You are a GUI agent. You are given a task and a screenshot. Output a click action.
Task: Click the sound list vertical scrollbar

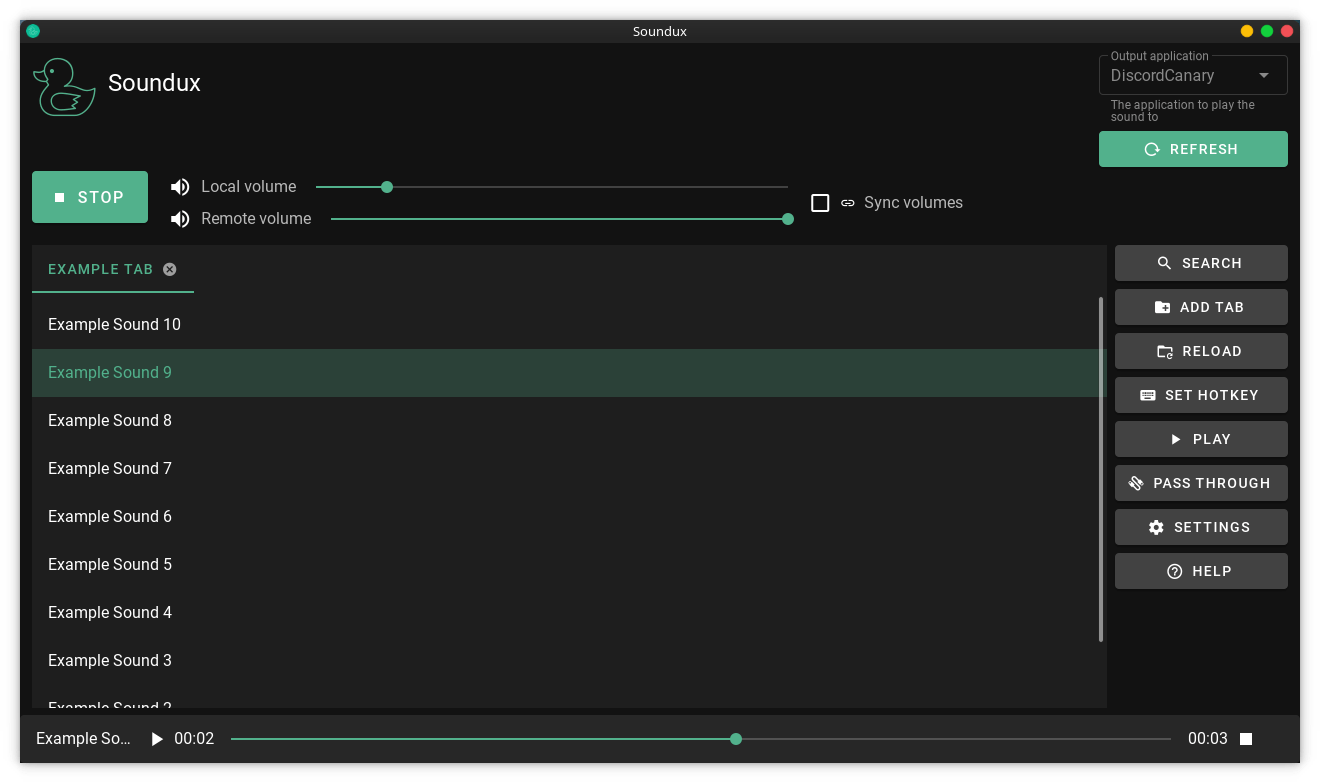pyautogui.click(x=1101, y=469)
